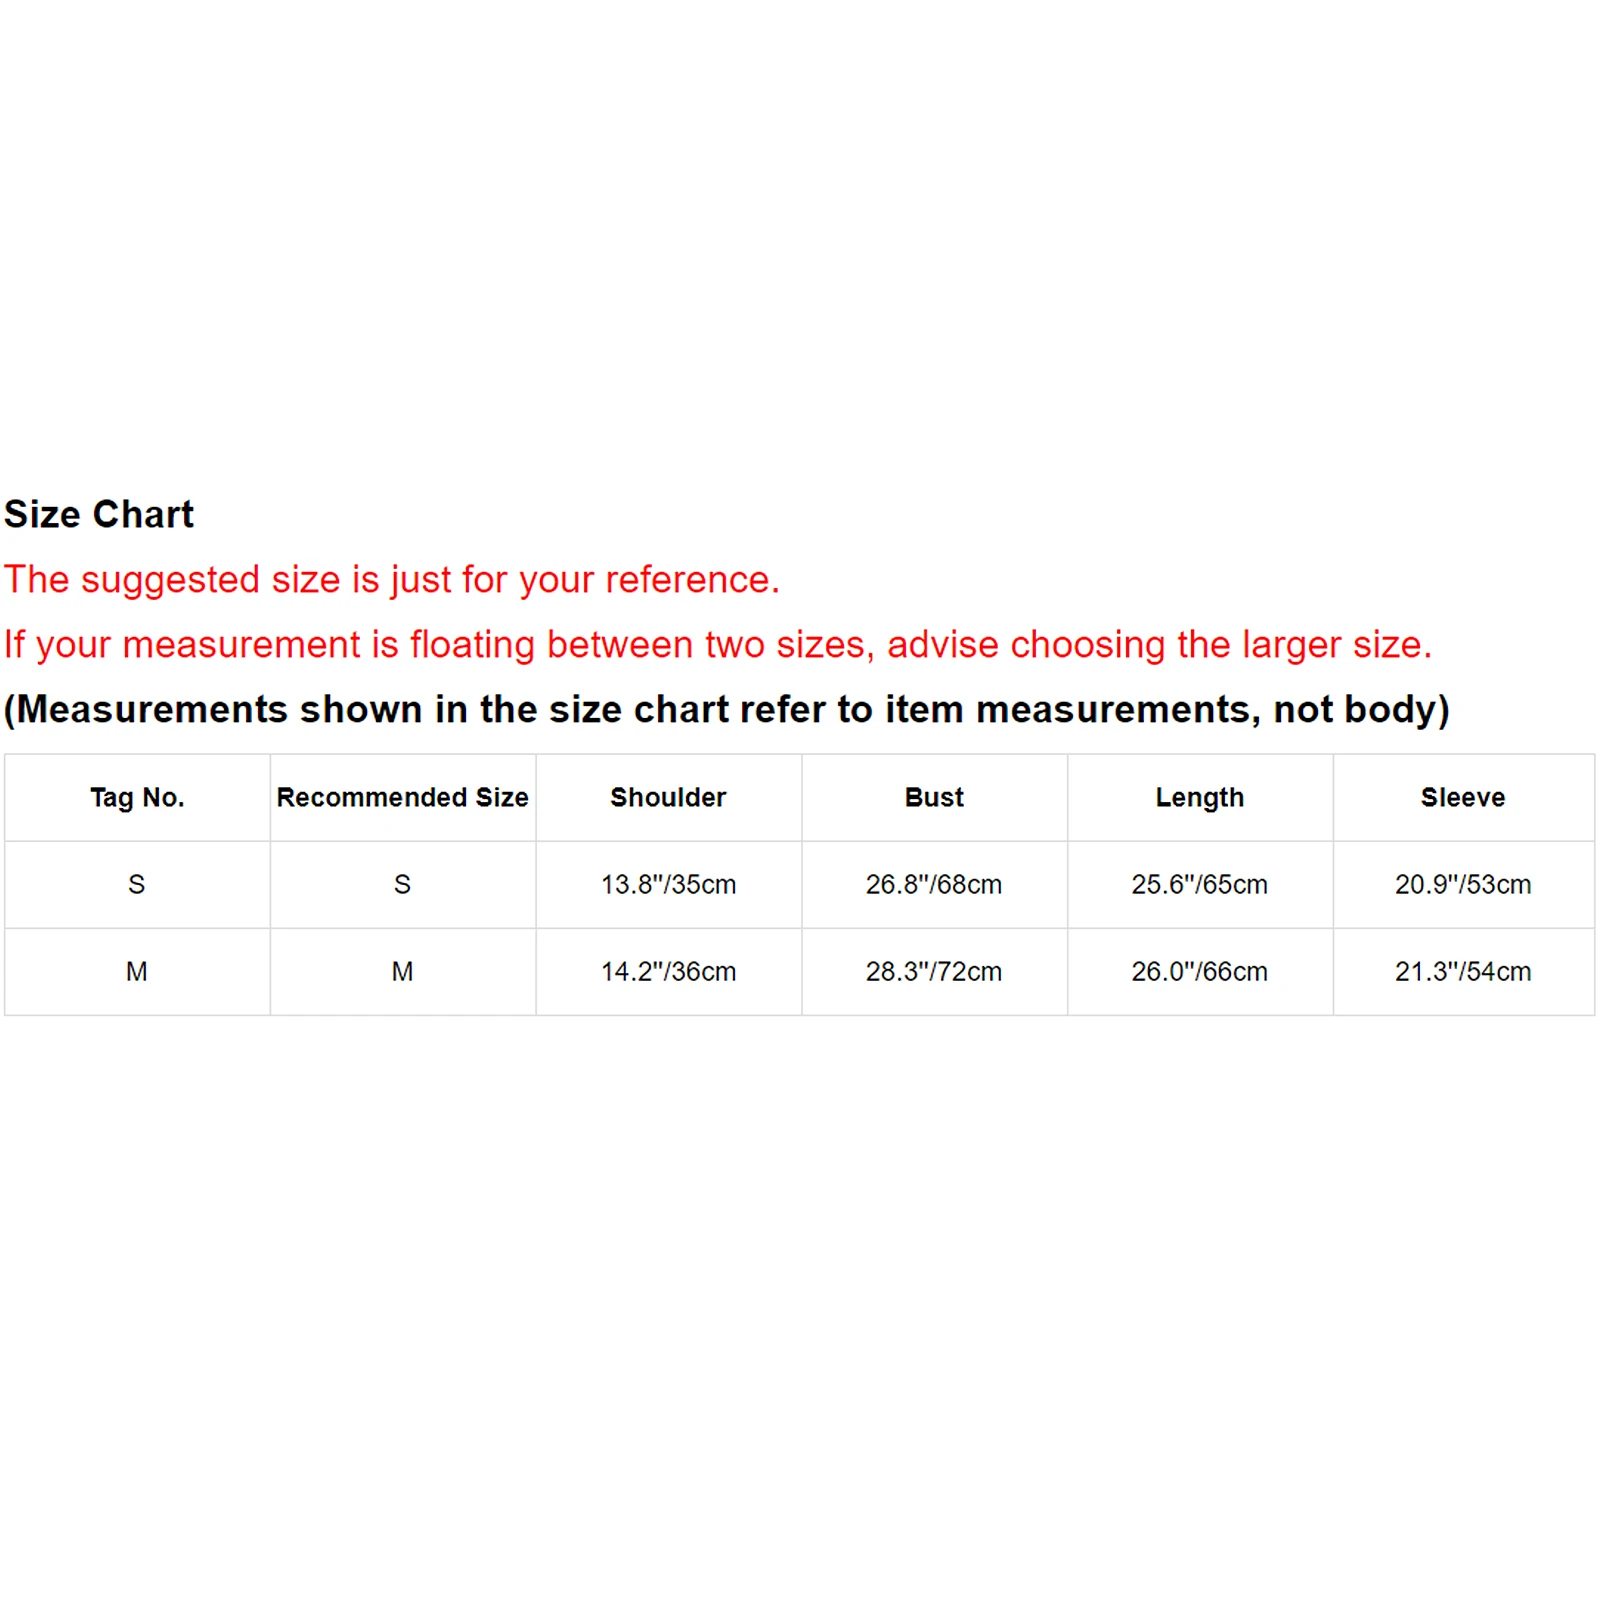Click the 21.3"/54cm sleeve cell
Image resolution: width=1600 pixels, height=1600 pixels.
click(x=1463, y=972)
